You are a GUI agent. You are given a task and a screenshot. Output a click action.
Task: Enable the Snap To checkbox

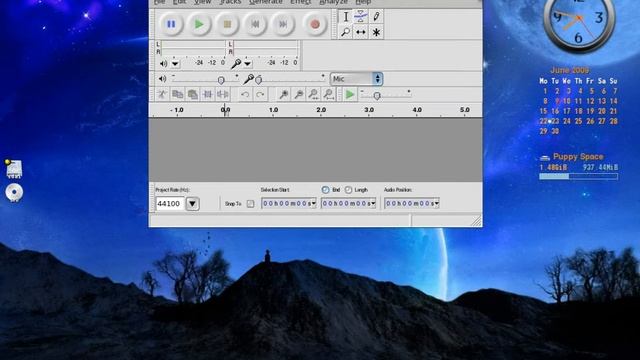250,203
